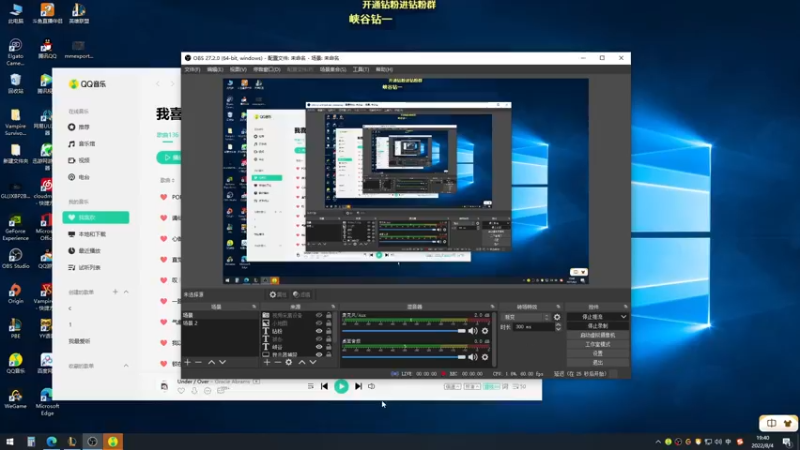Screen dimensions: 800x450
Task: Enable 工作室模式 in OBS controls
Action: (597, 344)
